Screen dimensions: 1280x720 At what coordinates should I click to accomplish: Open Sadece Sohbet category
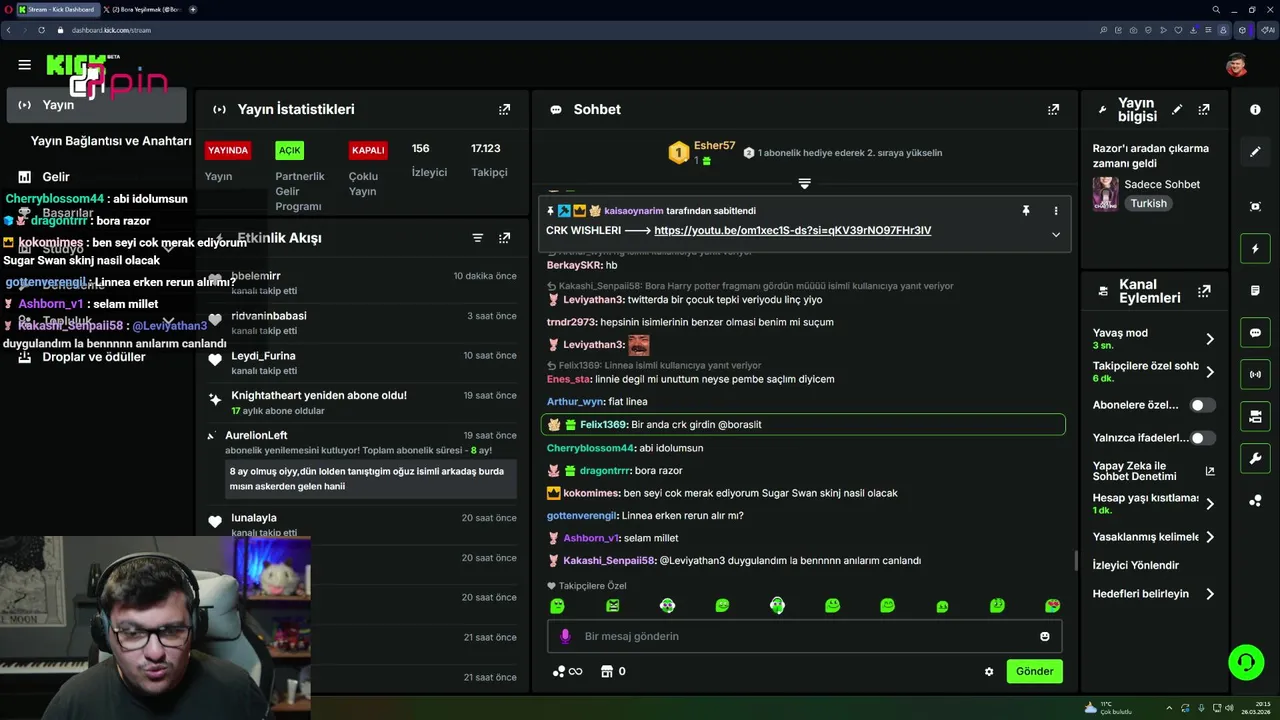[x=1162, y=184]
